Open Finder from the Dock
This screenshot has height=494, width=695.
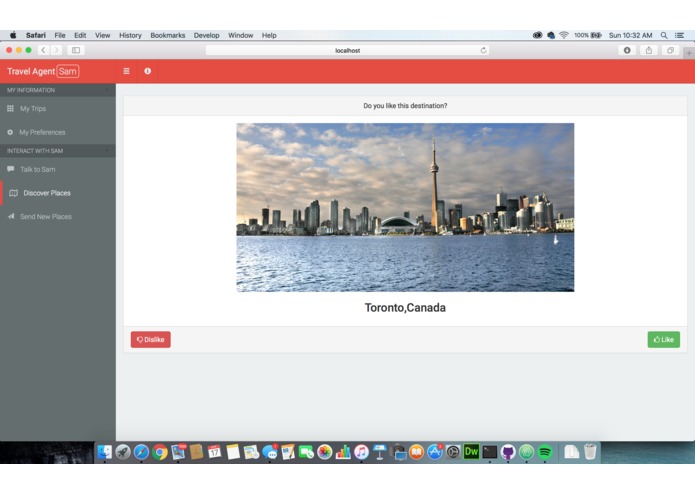pos(105,452)
